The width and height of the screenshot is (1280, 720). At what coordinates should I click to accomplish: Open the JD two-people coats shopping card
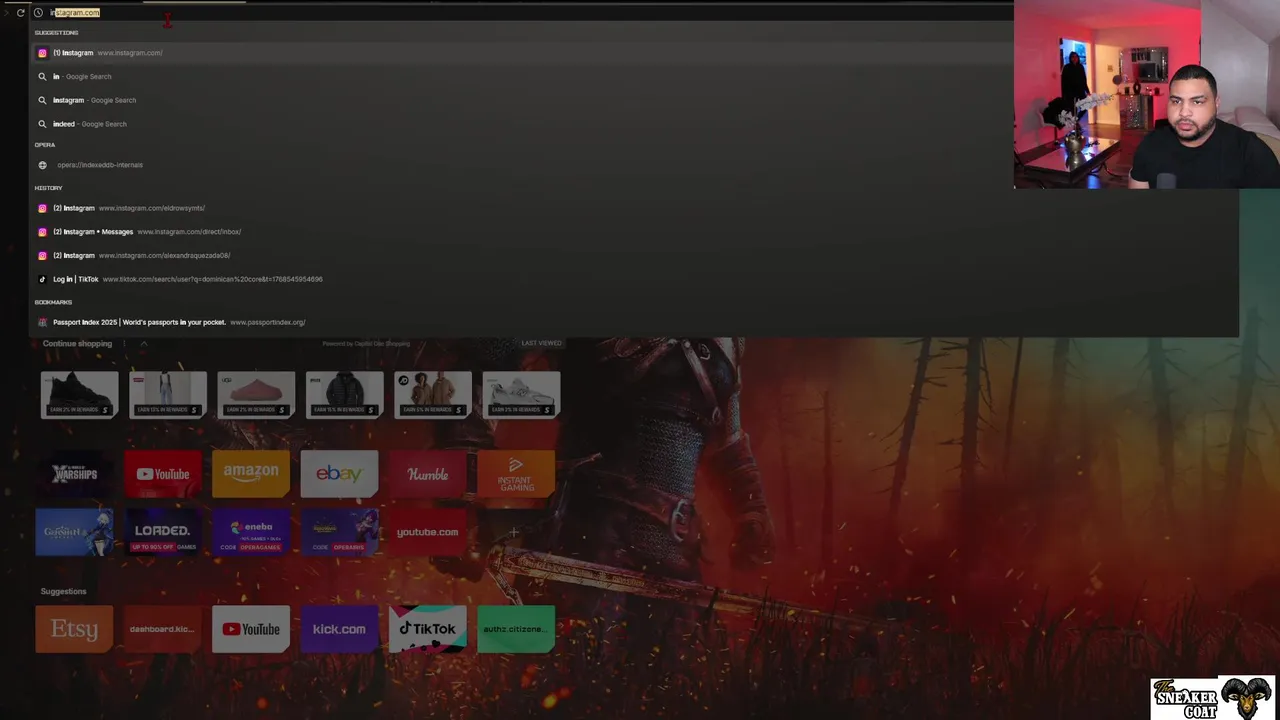point(433,394)
